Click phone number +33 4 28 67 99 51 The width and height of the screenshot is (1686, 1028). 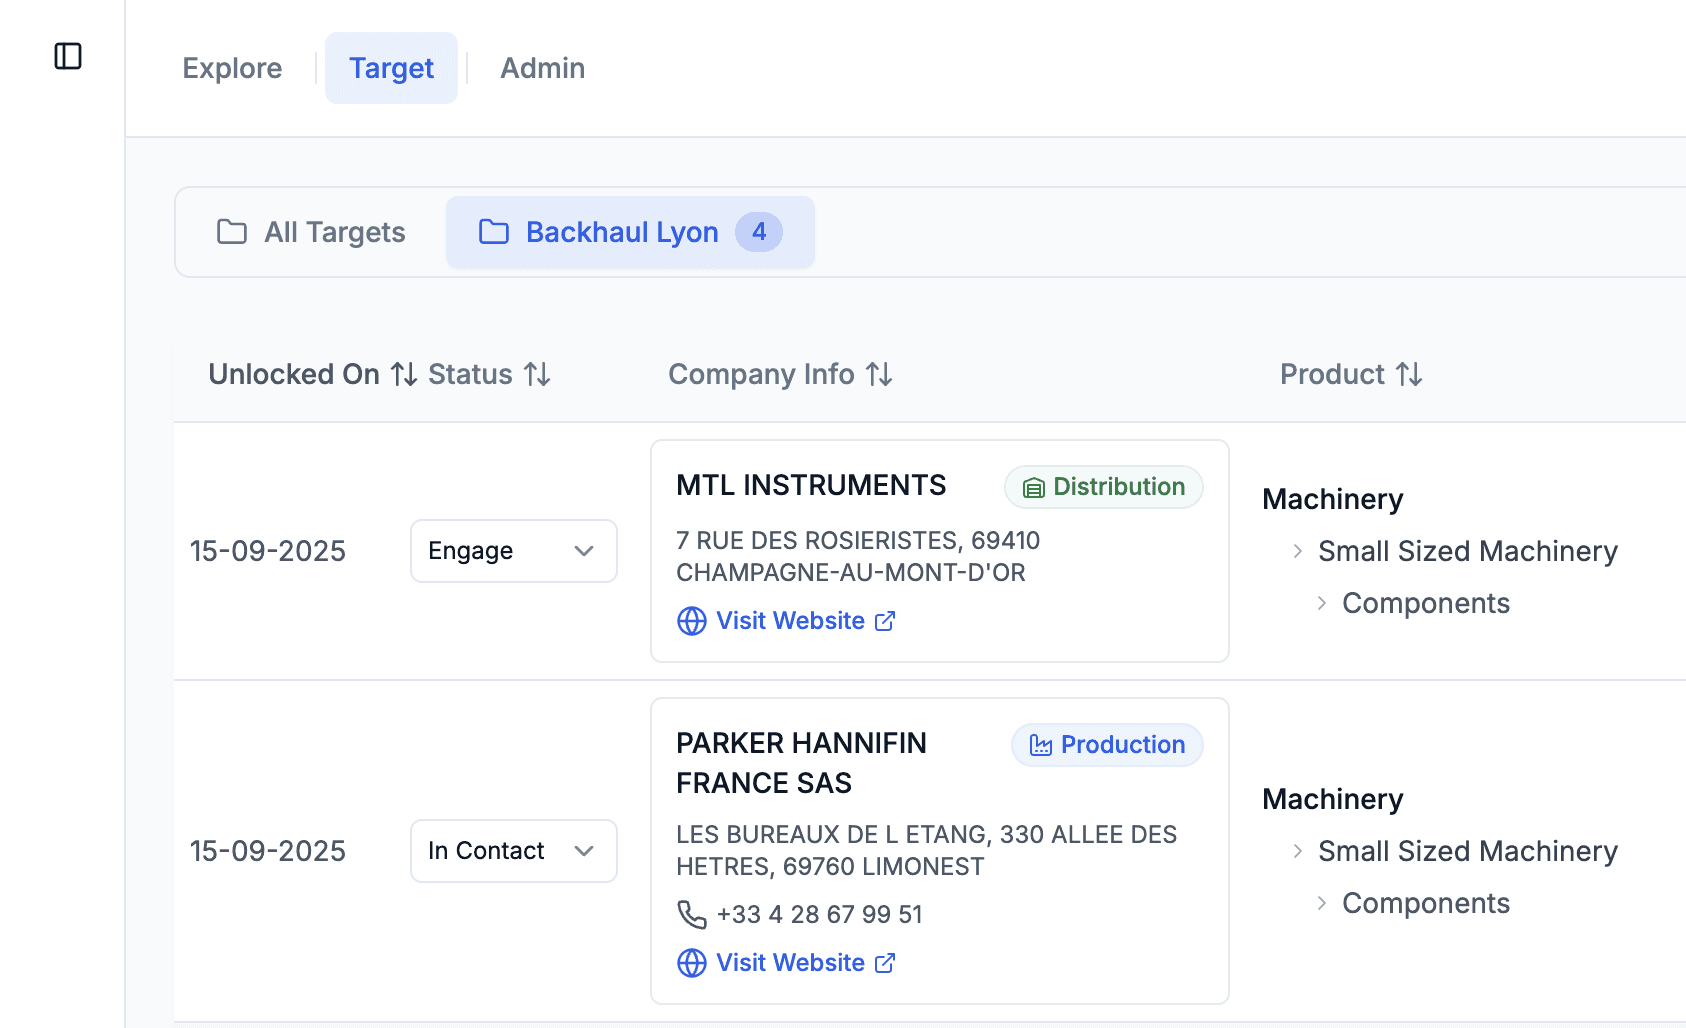[820, 915]
